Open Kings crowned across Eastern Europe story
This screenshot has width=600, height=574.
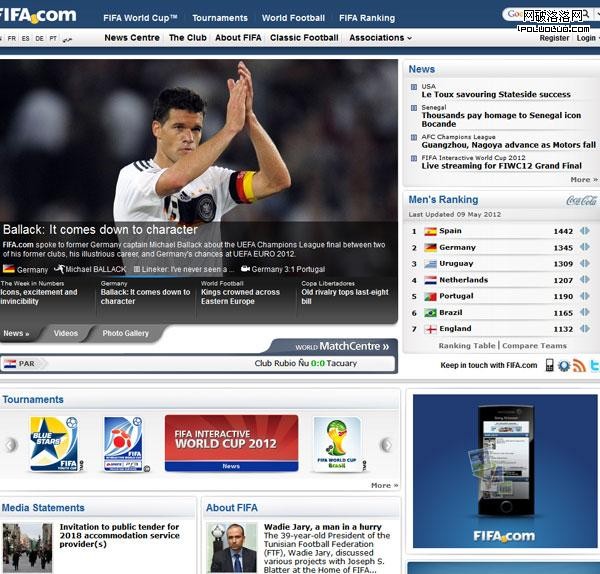(x=240, y=297)
